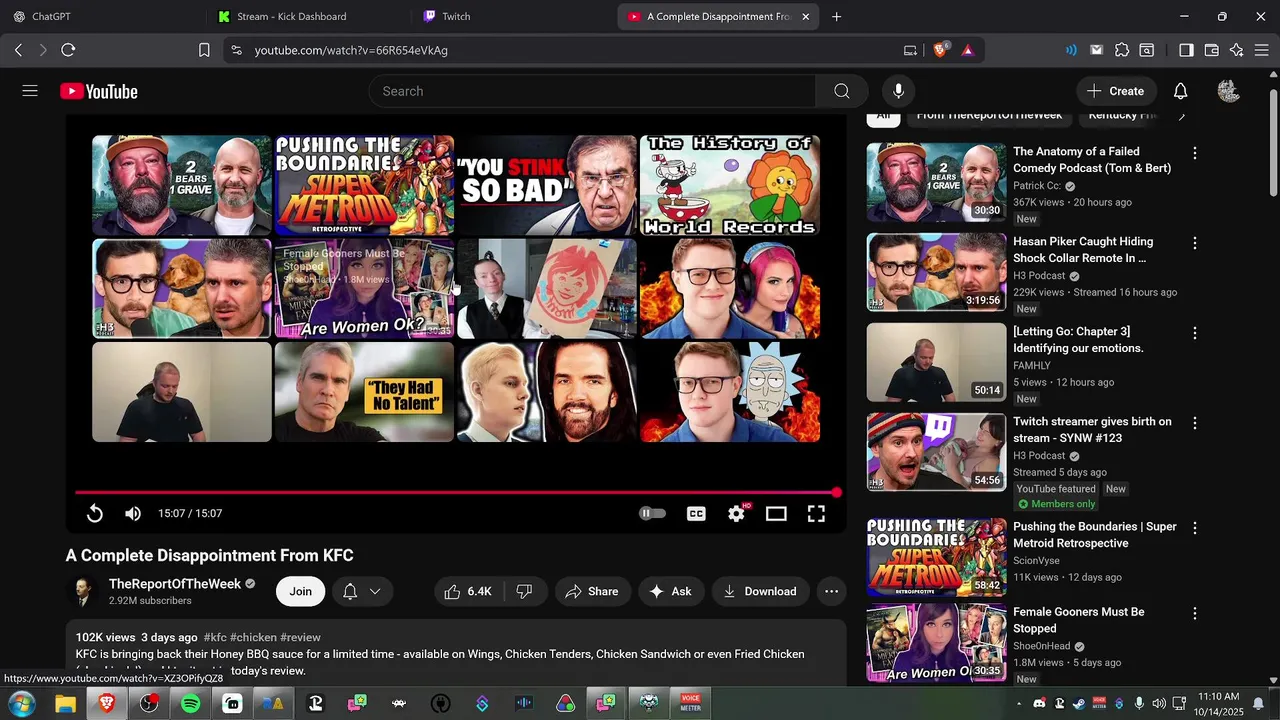1280x720 pixels.
Task: Open the Brave main menu
Action: (1262, 50)
